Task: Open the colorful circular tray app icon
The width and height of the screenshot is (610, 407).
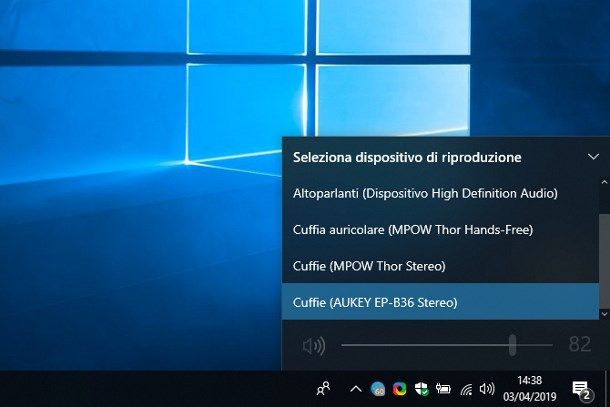Action: click(x=399, y=389)
